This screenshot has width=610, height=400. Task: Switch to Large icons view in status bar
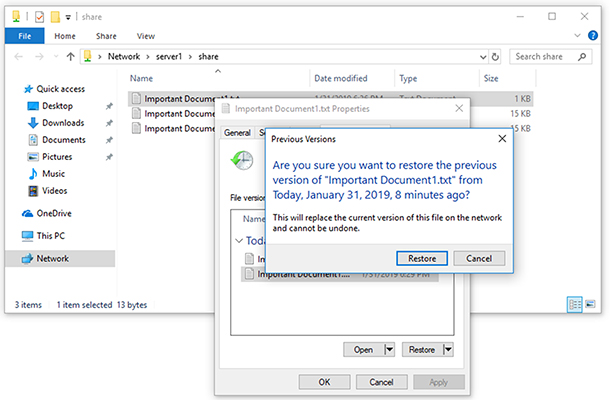(x=590, y=304)
